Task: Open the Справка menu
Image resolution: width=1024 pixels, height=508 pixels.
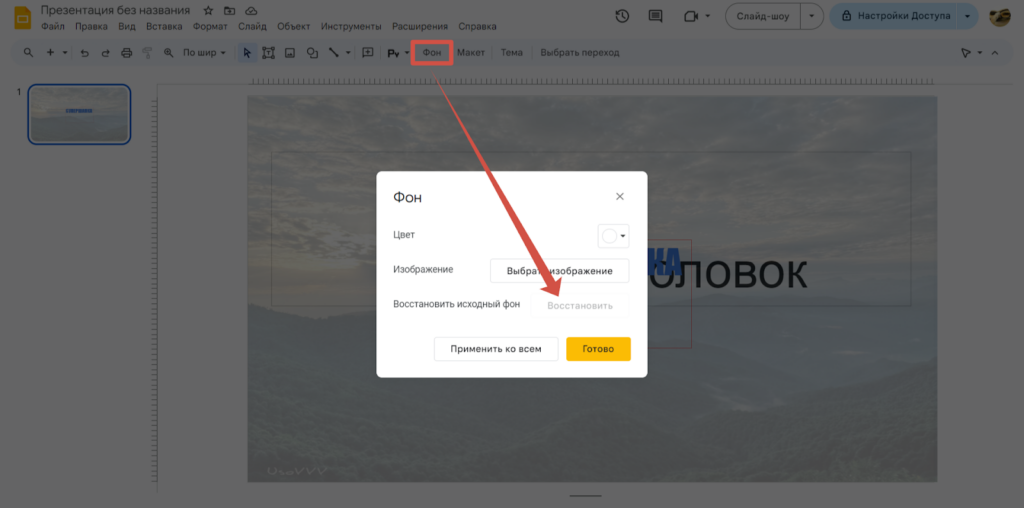Action: tap(477, 27)
